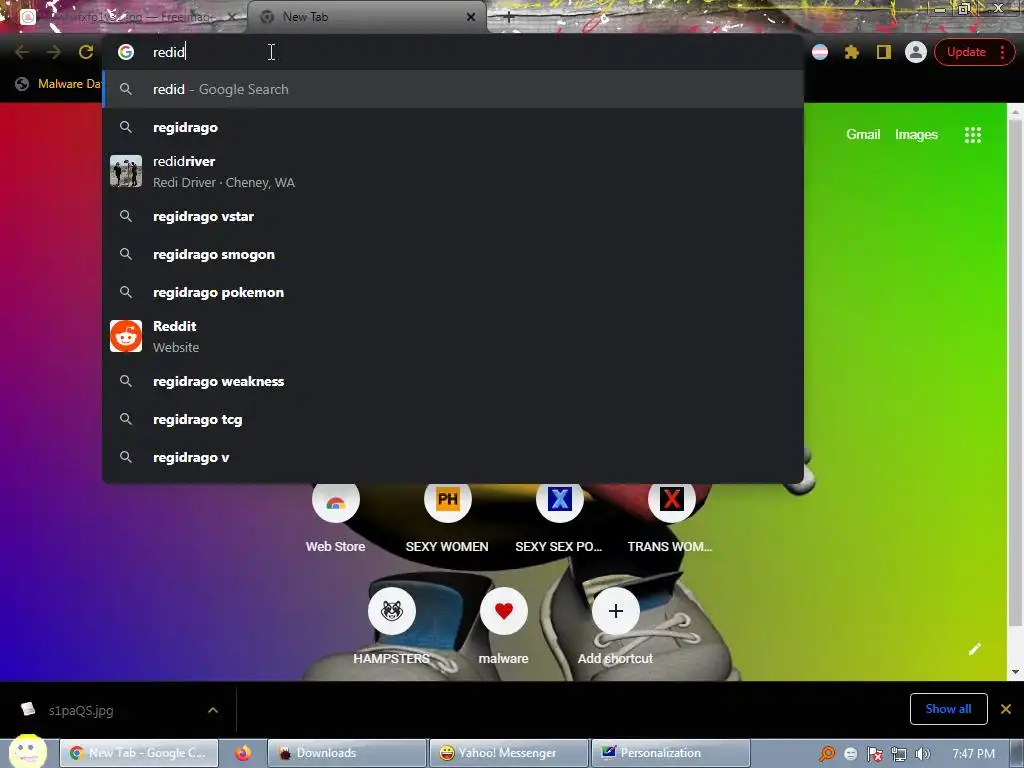1024x768 pixels.
Task: Click the 7:47 PM clock
Action: pos(973,754)
